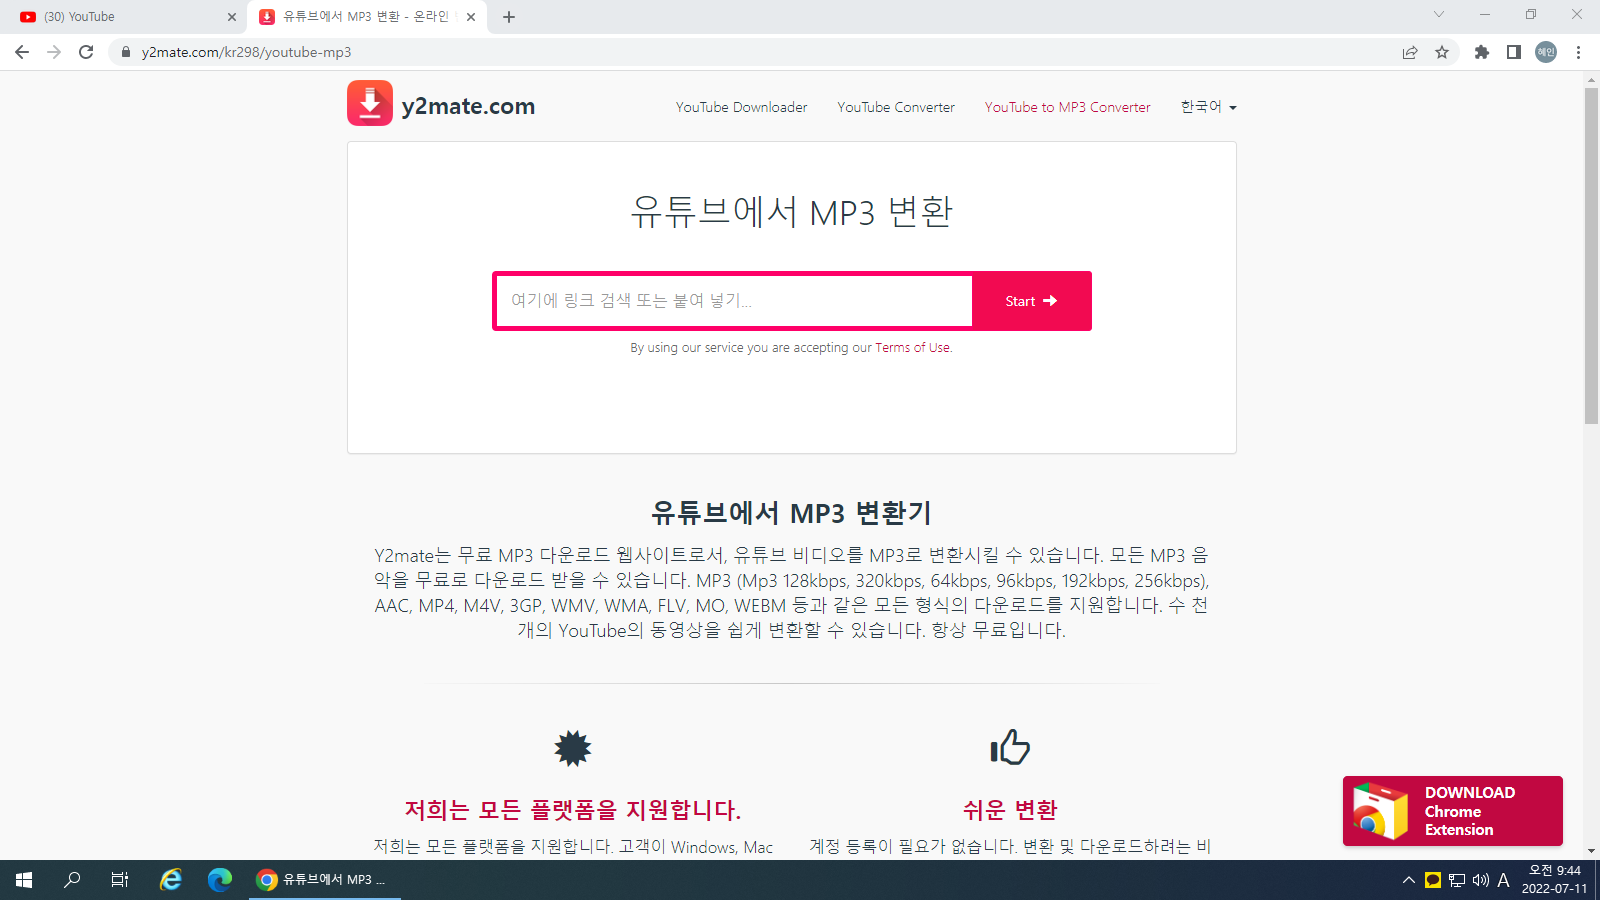Viewport: 1600px width, 900px height.
Task: Click the Start button
Action: pos(1031,301)
